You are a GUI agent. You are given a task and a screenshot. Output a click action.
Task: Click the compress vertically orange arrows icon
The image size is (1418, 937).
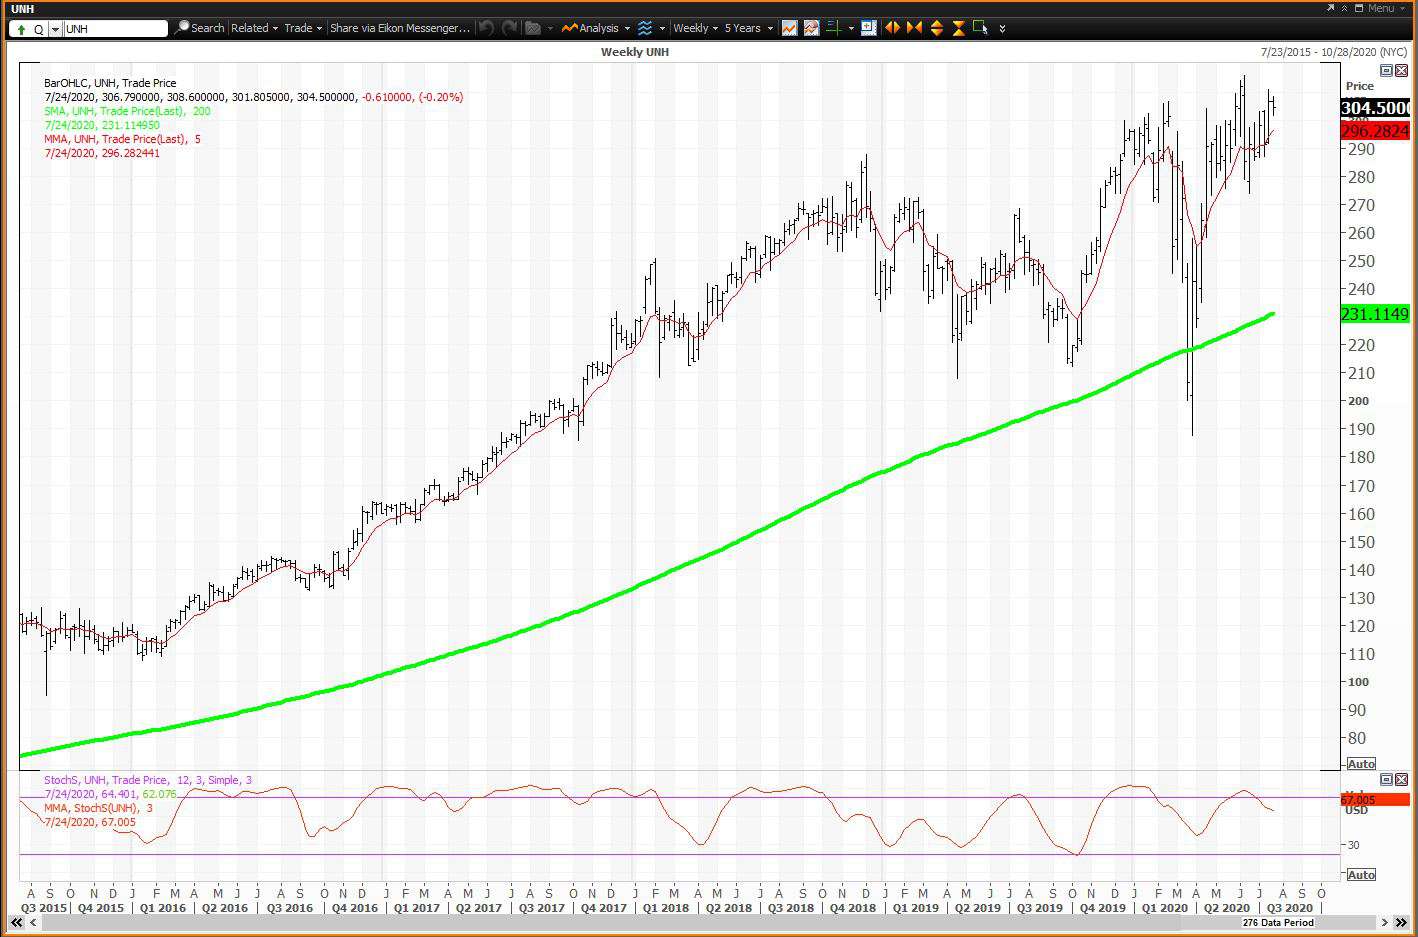click(958, 28)
